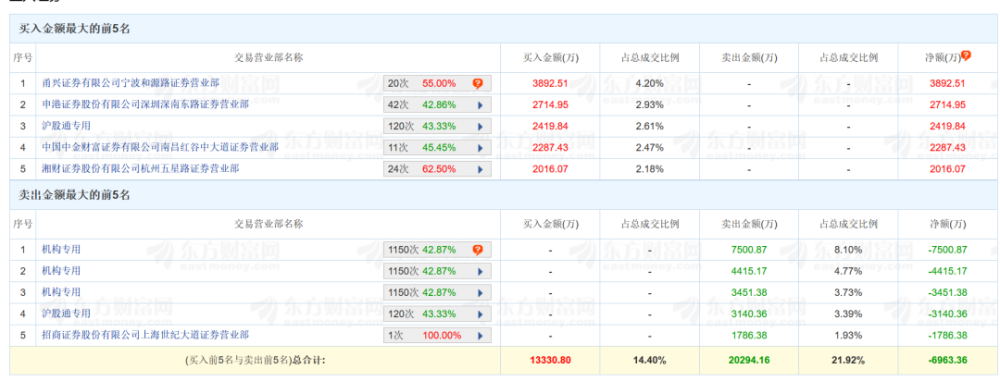This screenshot has width=1000, height=381.
Task: Open 申港证券深圳深南东路证券营业部 link
Action: coord(145,105)
